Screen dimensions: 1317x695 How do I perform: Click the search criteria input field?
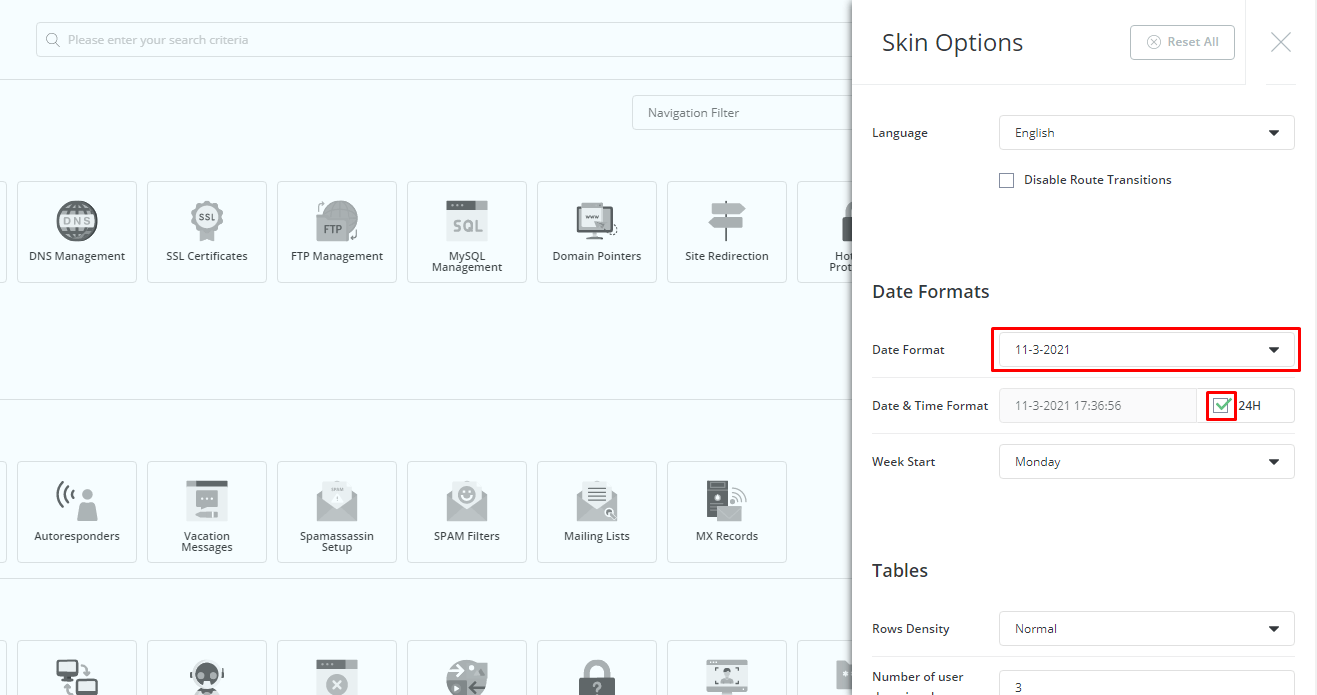[440, 41]
